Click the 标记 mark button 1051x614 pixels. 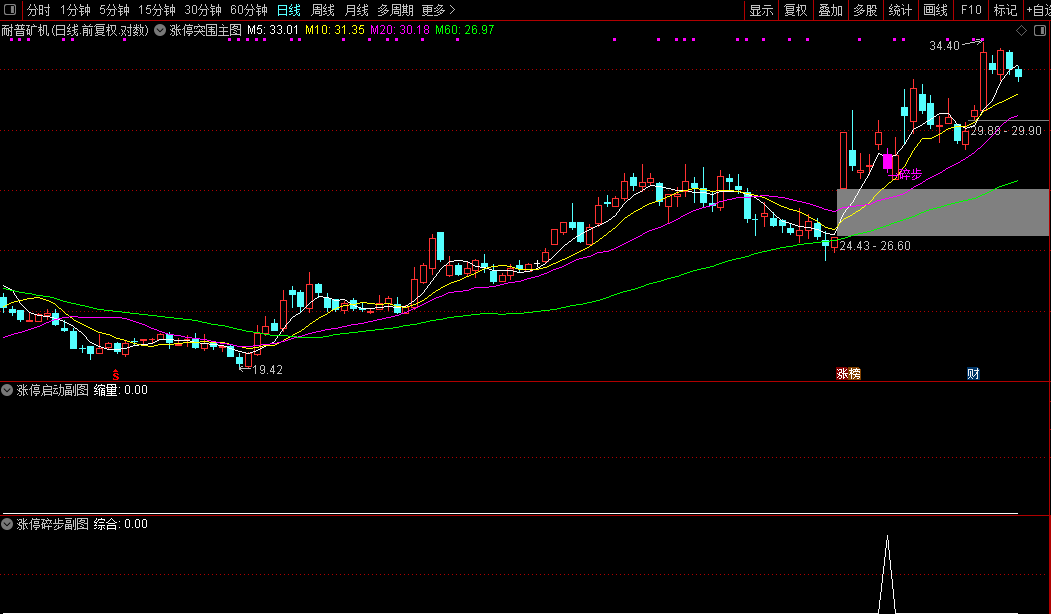pos(1005,10)
